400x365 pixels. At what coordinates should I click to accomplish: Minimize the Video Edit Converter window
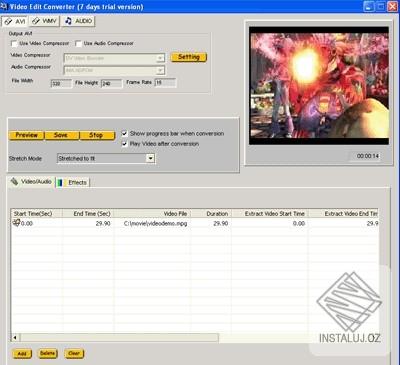[x=369, y=6]
